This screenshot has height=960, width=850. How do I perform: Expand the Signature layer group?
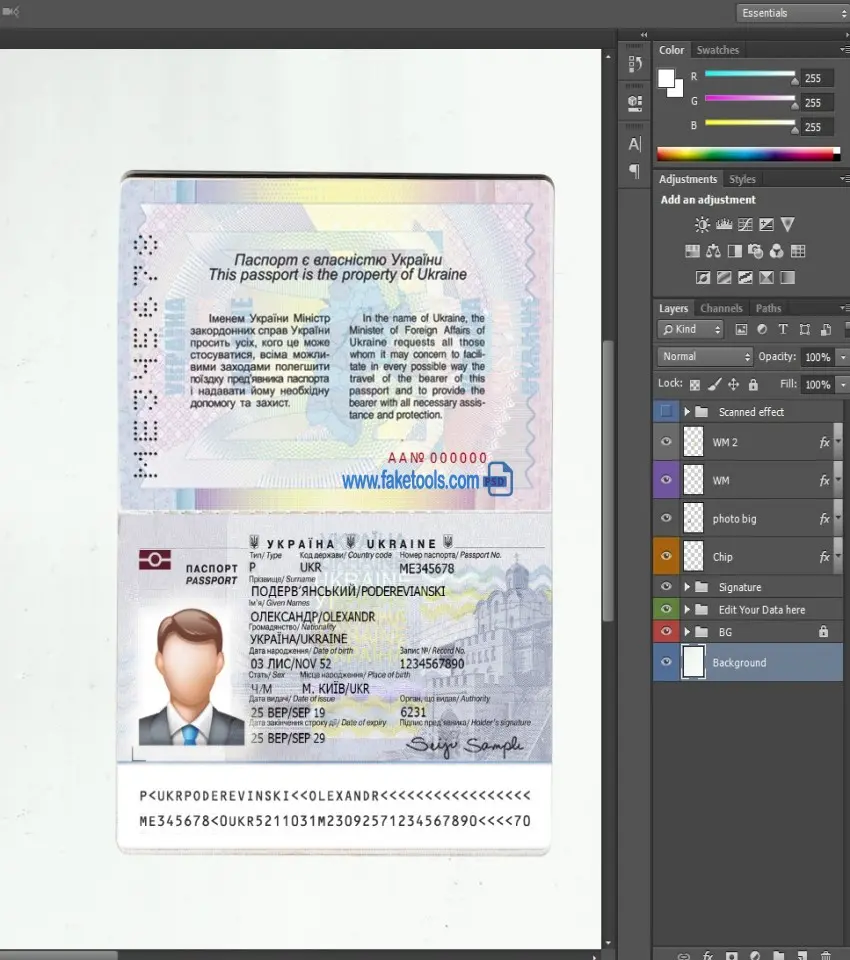(688, 587)
